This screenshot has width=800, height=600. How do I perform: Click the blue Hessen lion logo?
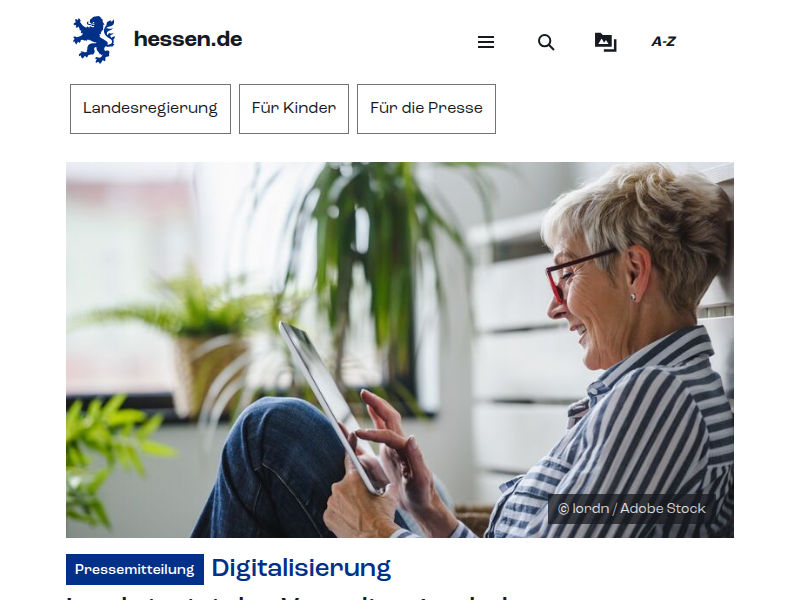(94, 40)
